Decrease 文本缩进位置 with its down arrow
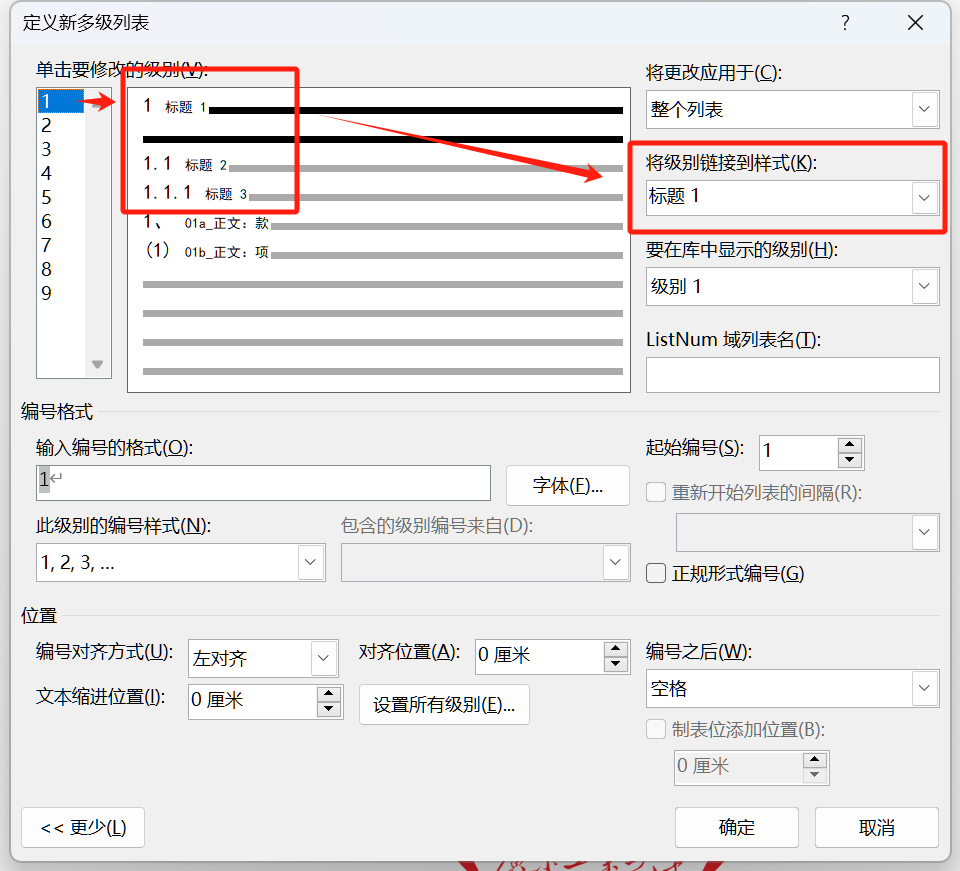 329,709
